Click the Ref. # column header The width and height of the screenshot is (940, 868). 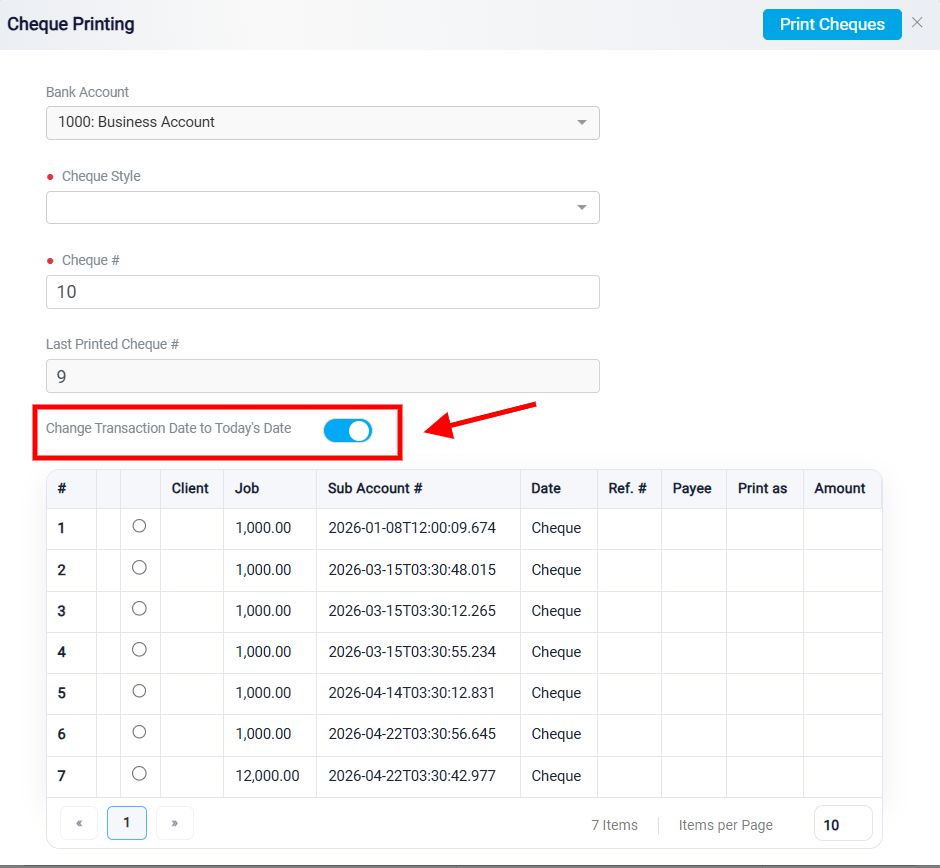click(628, 489)
